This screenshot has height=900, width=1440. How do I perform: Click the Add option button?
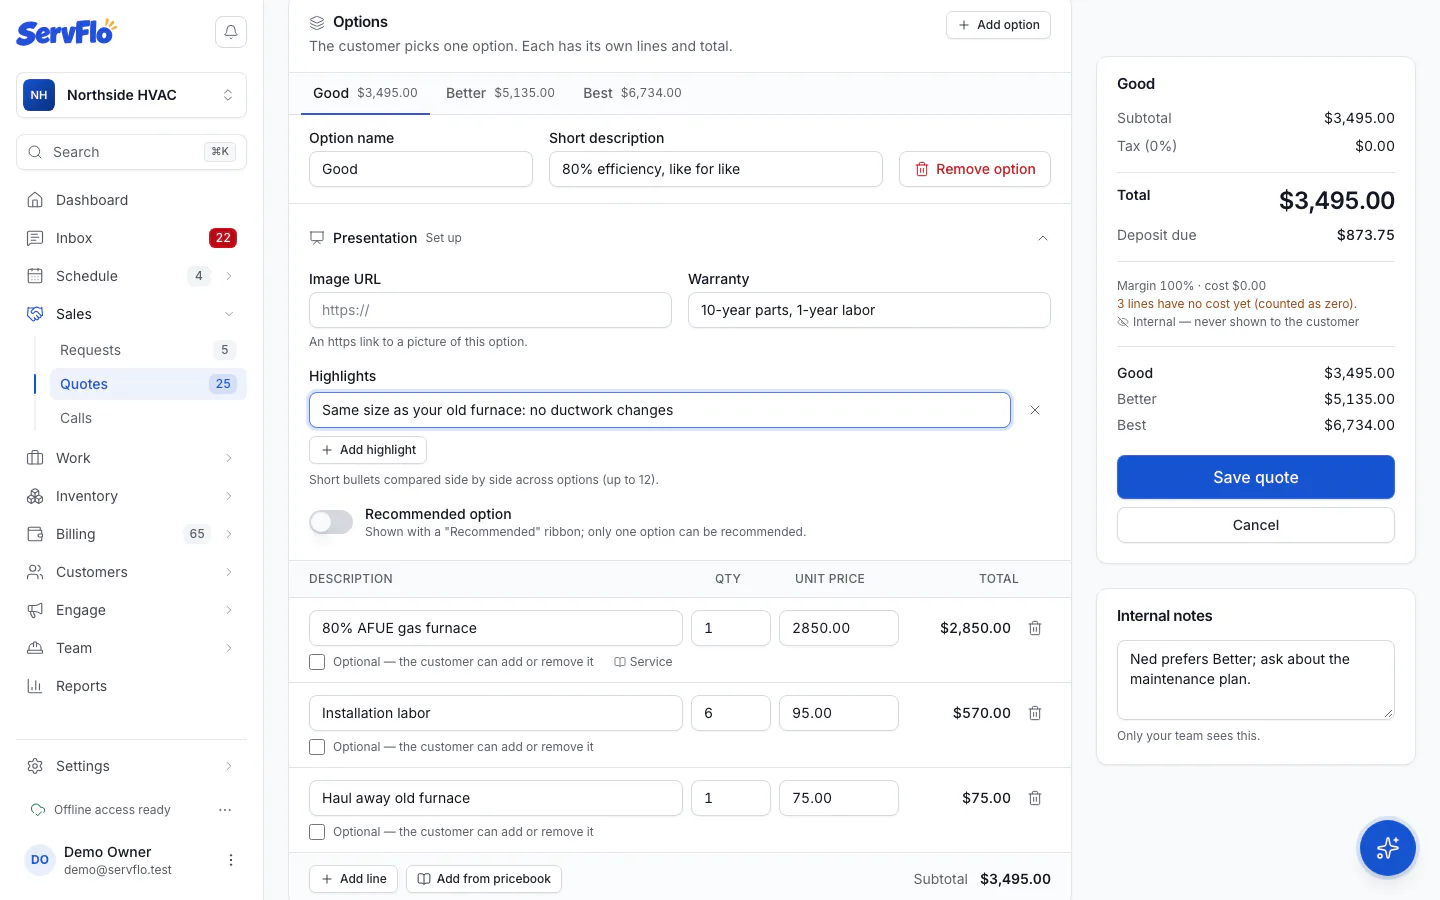pyautogui.click(x=998, y=25)
